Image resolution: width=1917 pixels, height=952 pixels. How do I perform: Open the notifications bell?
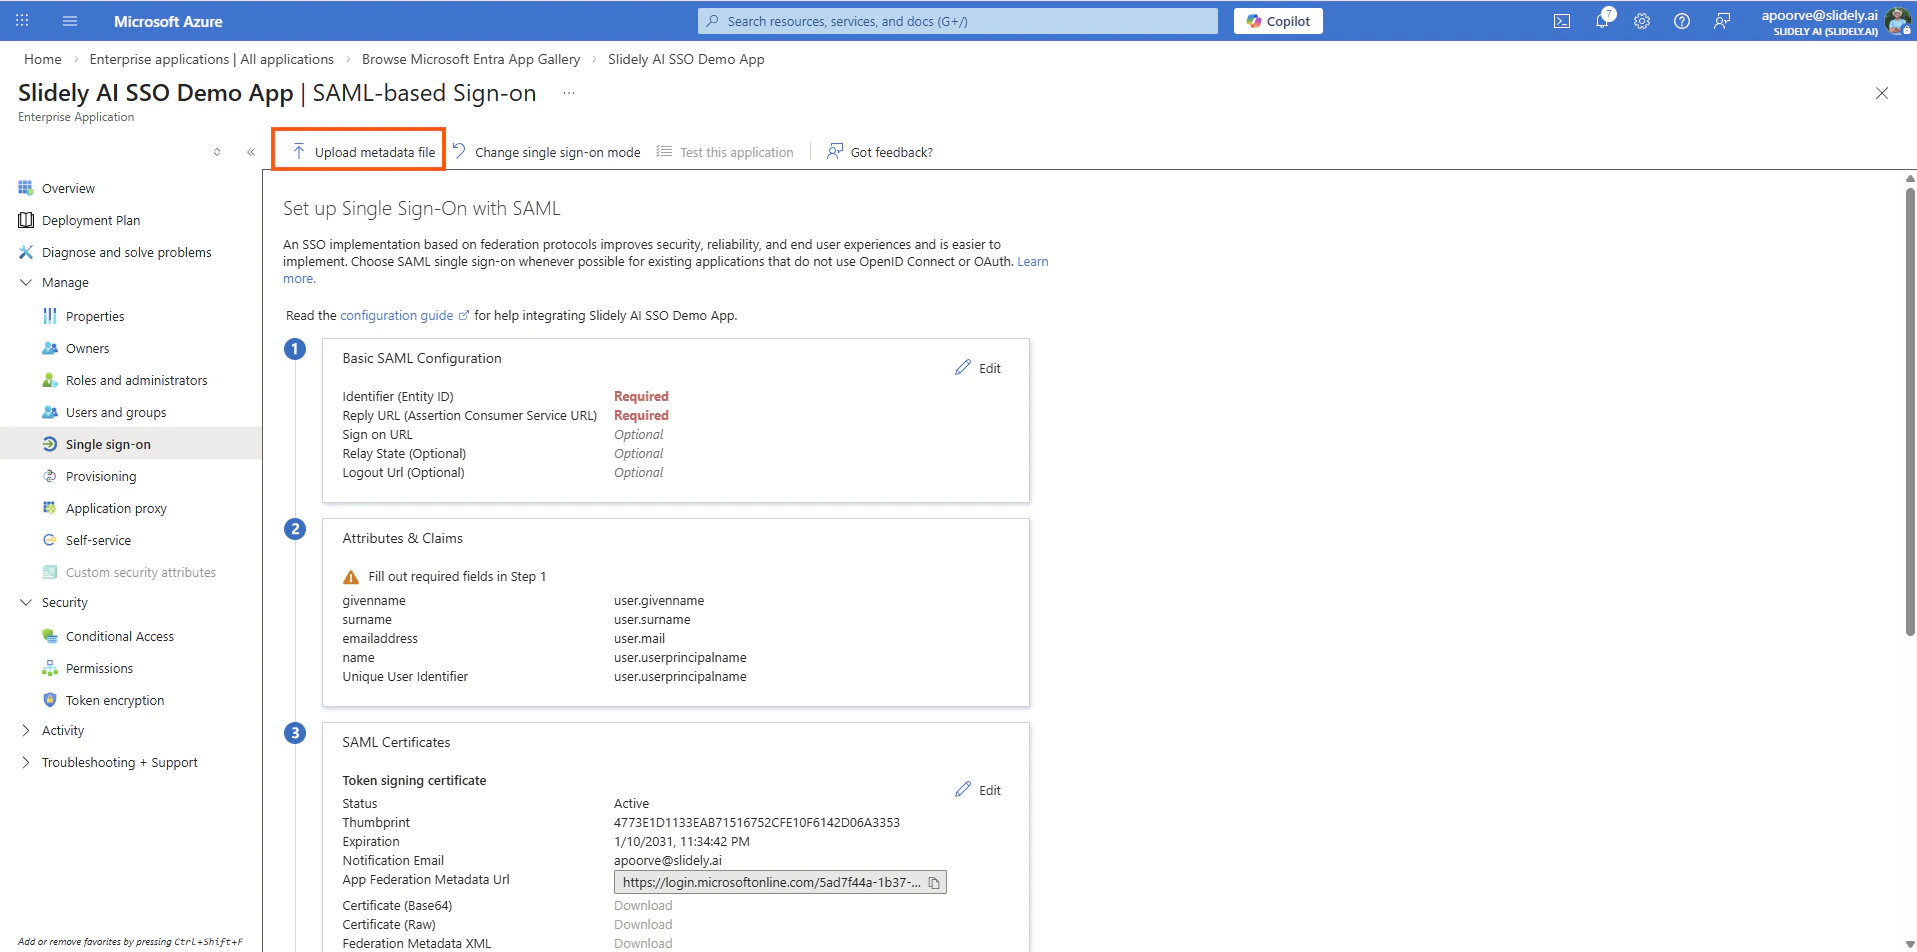[1603, 19]
